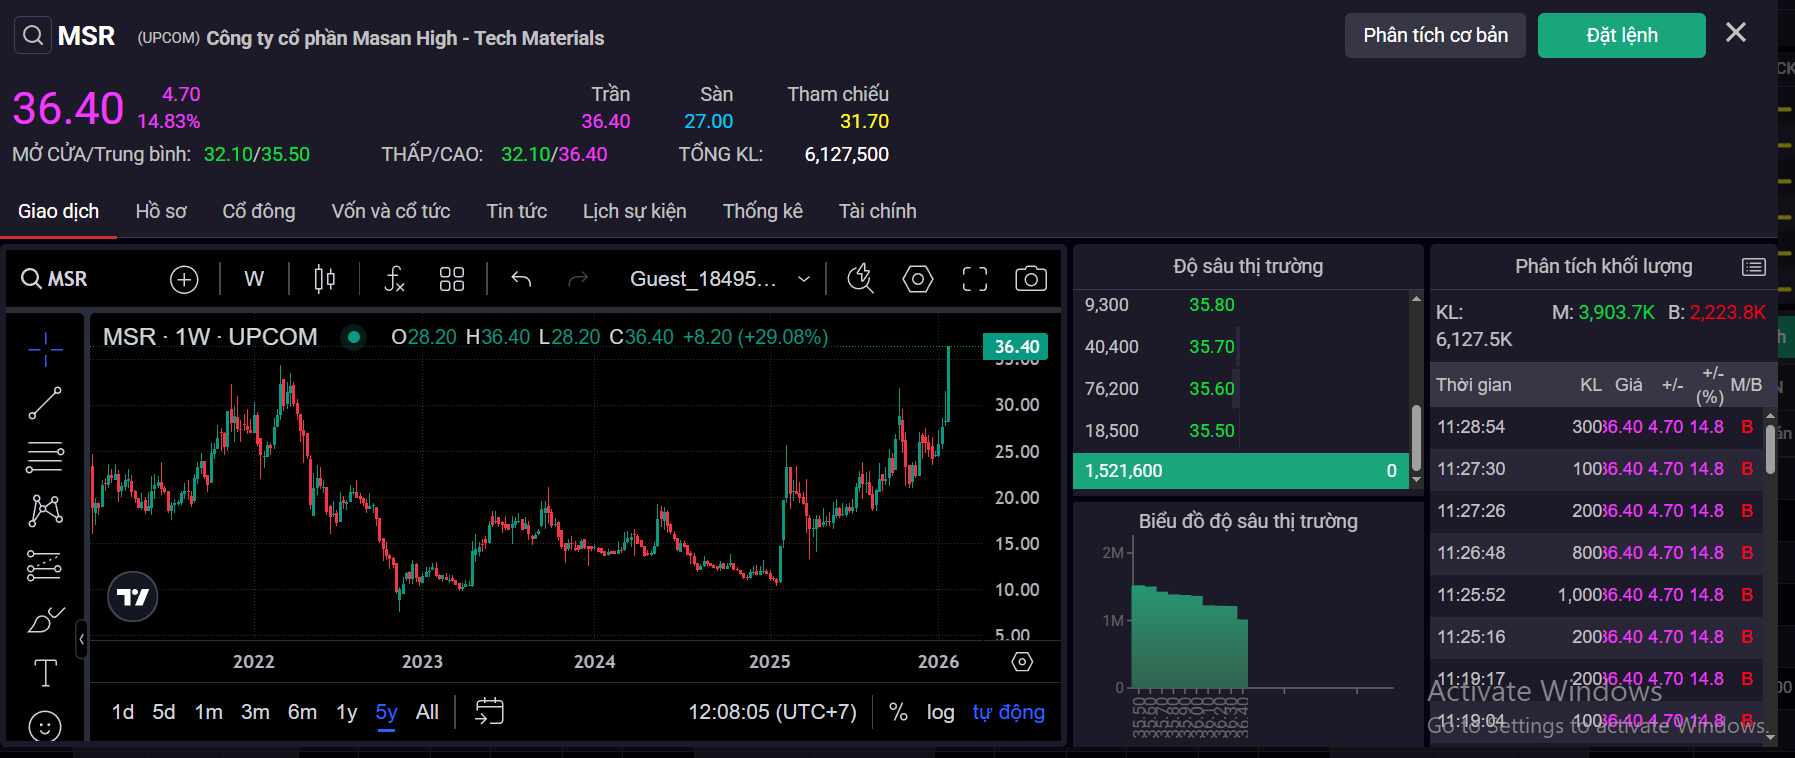Take a chart snapshot with camera icon

click(1030, 279)
